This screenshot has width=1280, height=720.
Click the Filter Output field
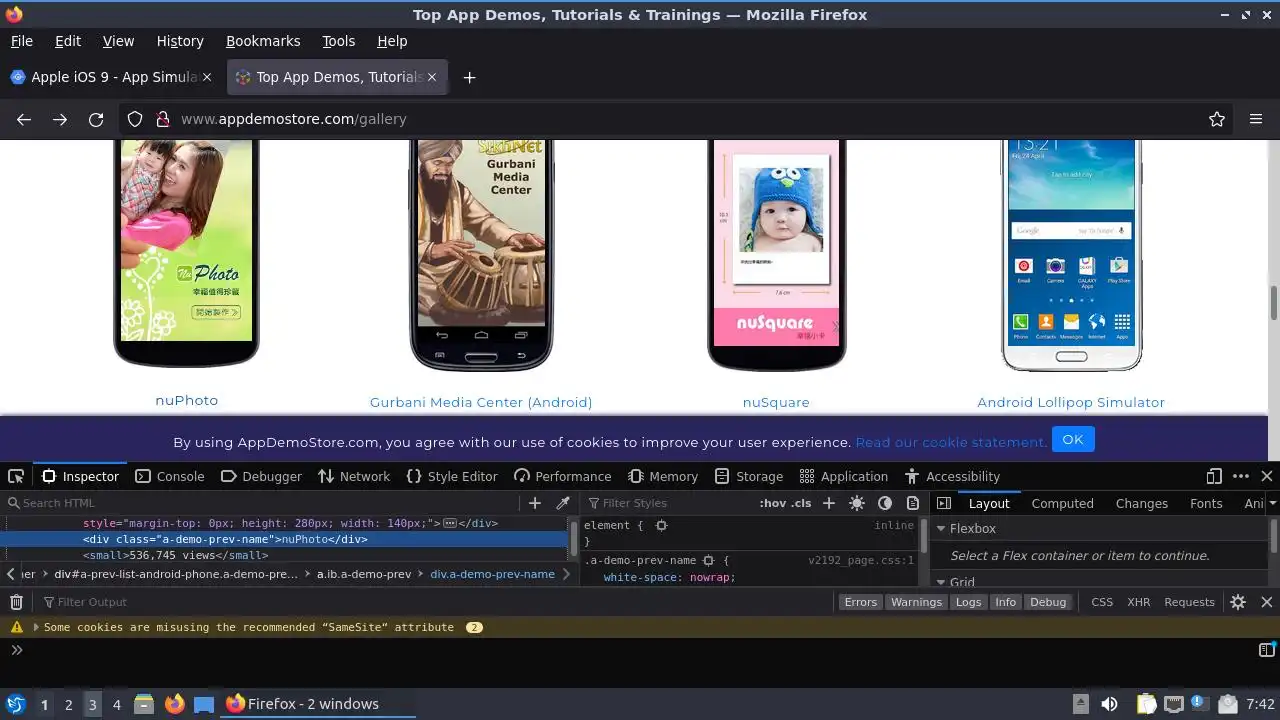click(x=435, y=602)
